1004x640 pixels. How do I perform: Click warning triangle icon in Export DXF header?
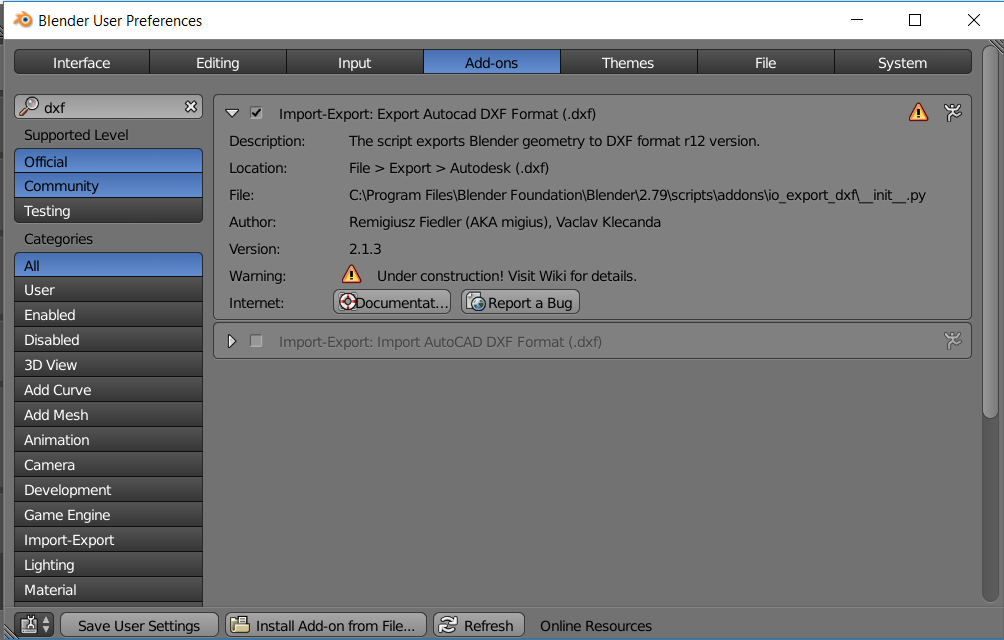point(918,113)
